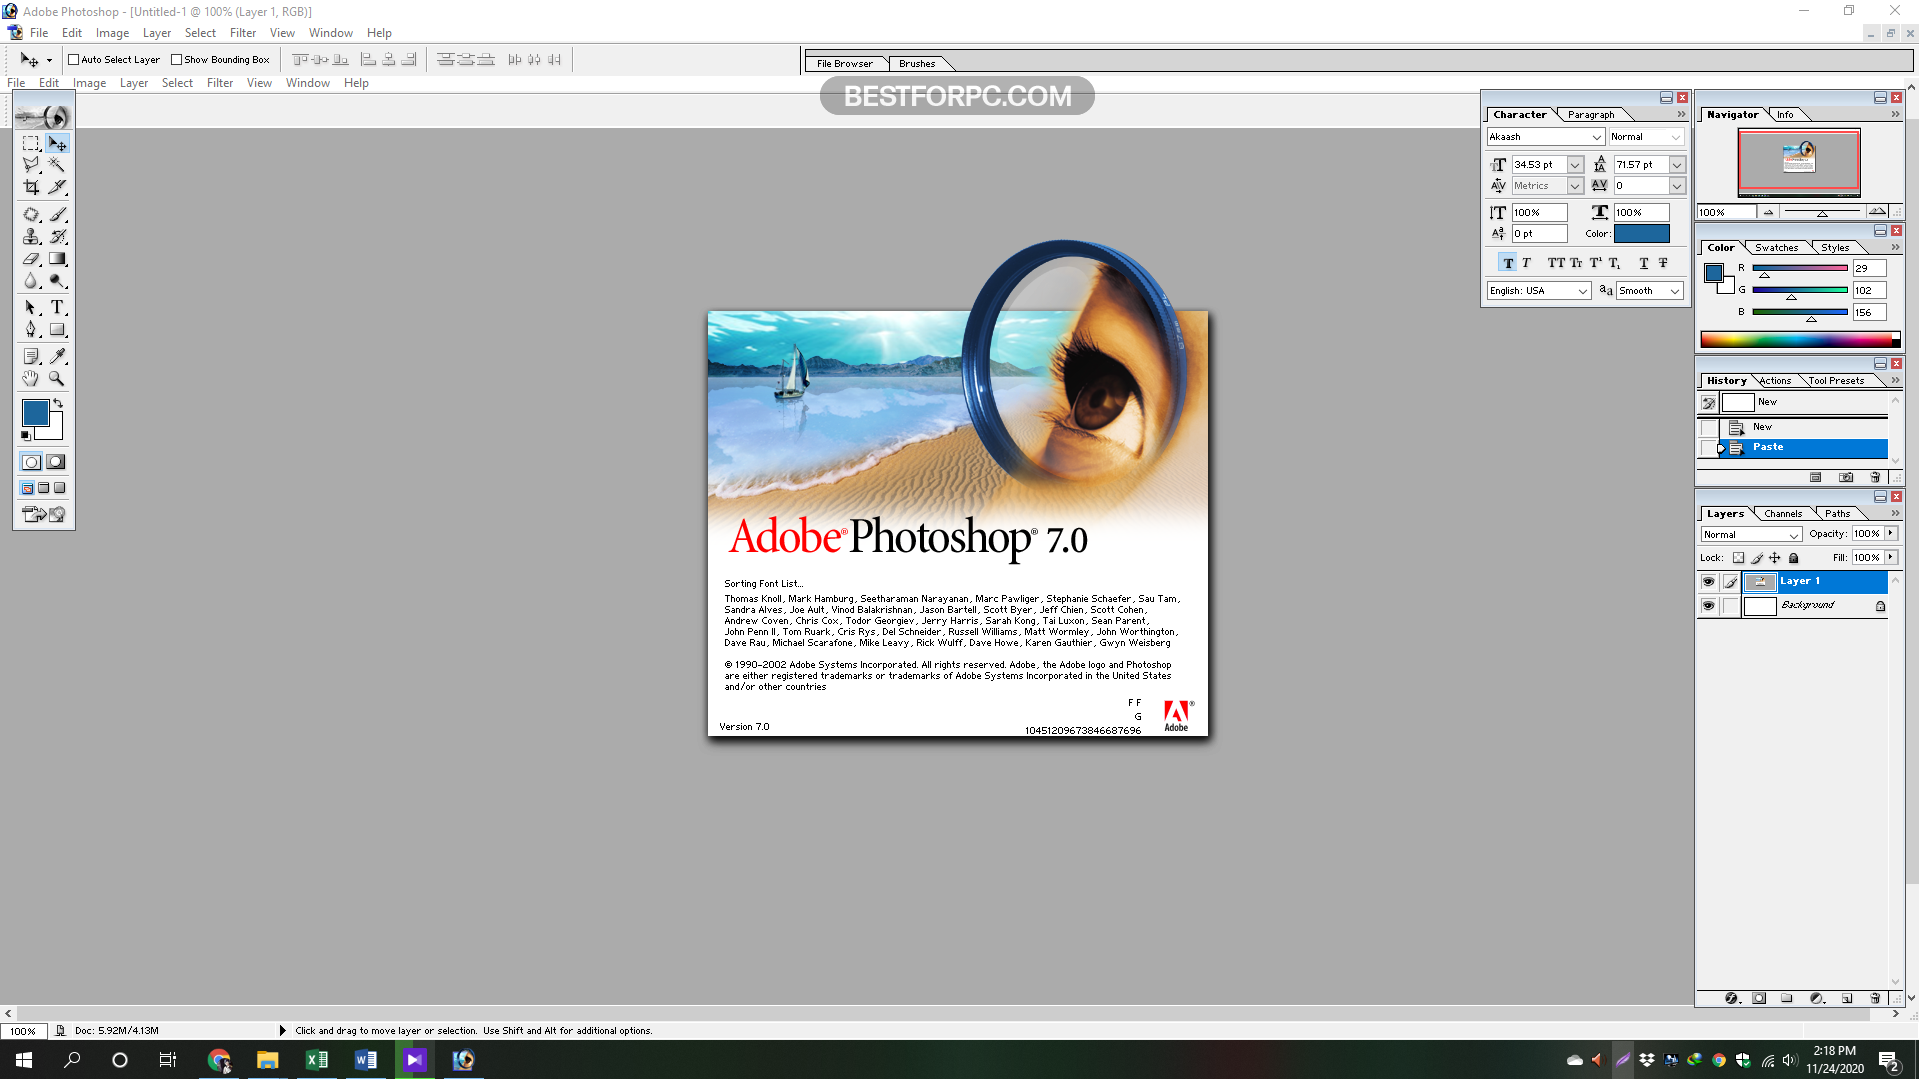Hide Layer 1 visibility eye
This screenshot has height=1079, width=1919.
tap(1708, 581)
